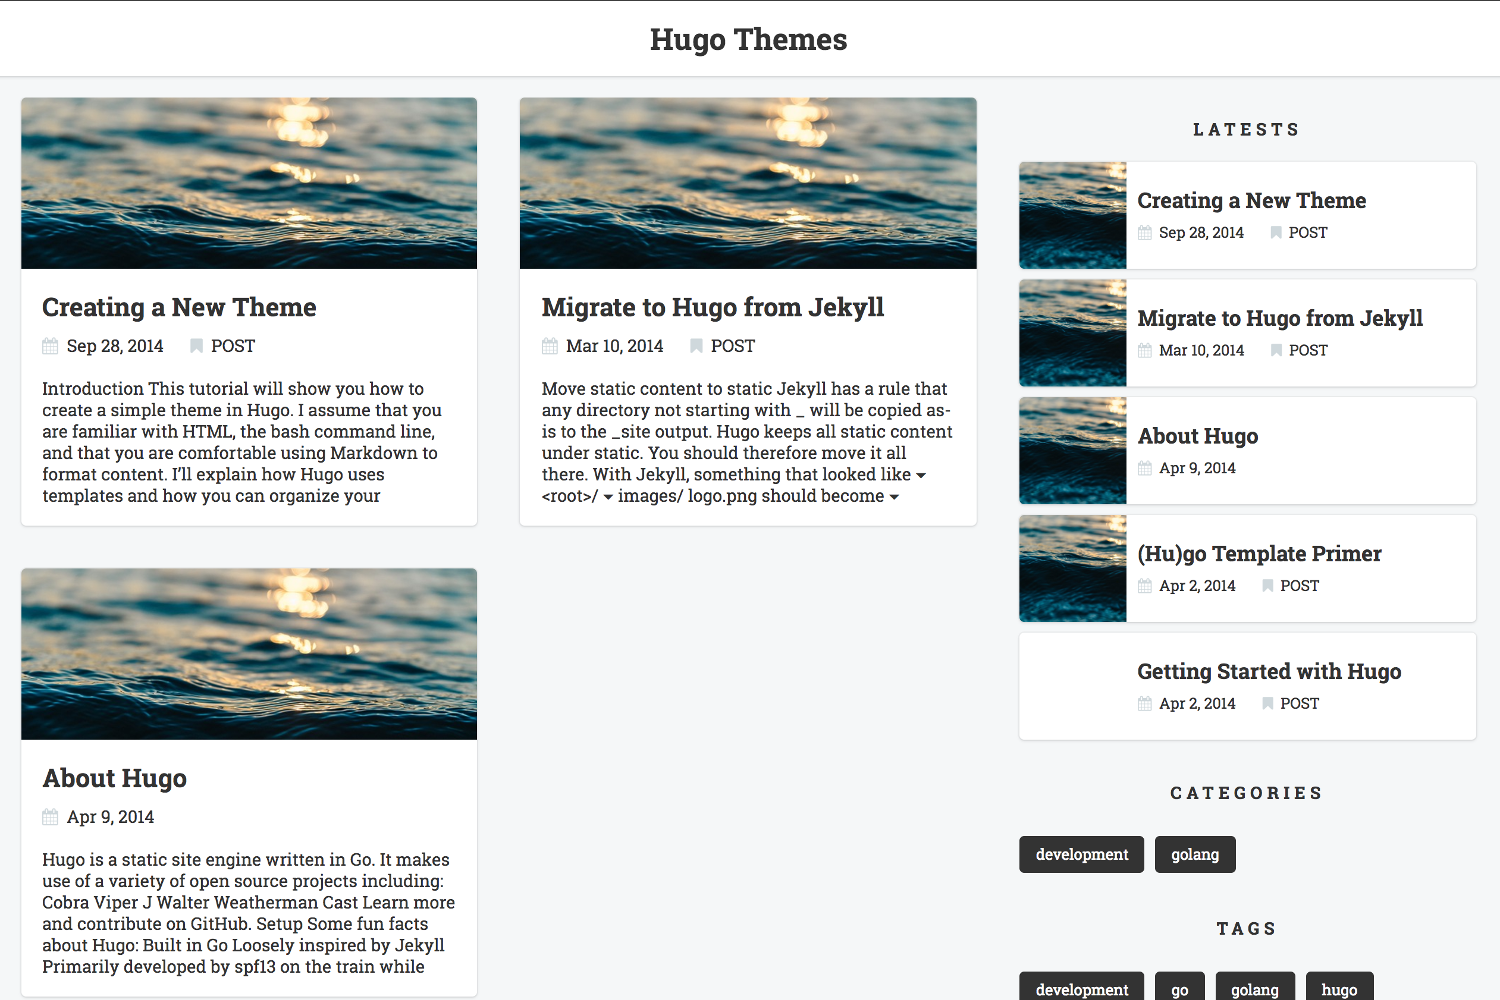This screenshot has height=1000, width=1500.
Task: Click the ocean image on Migrate to Hugo card
Action: click(748, 183)
